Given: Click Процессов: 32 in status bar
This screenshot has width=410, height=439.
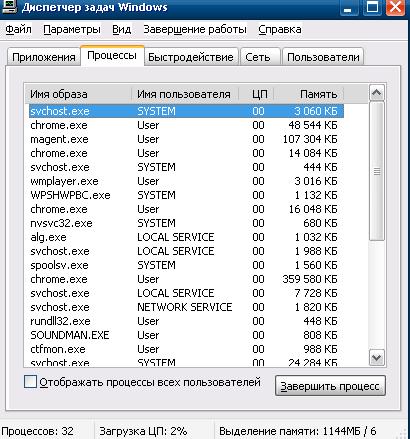Looking at the screenshot, I should point(37,431).
